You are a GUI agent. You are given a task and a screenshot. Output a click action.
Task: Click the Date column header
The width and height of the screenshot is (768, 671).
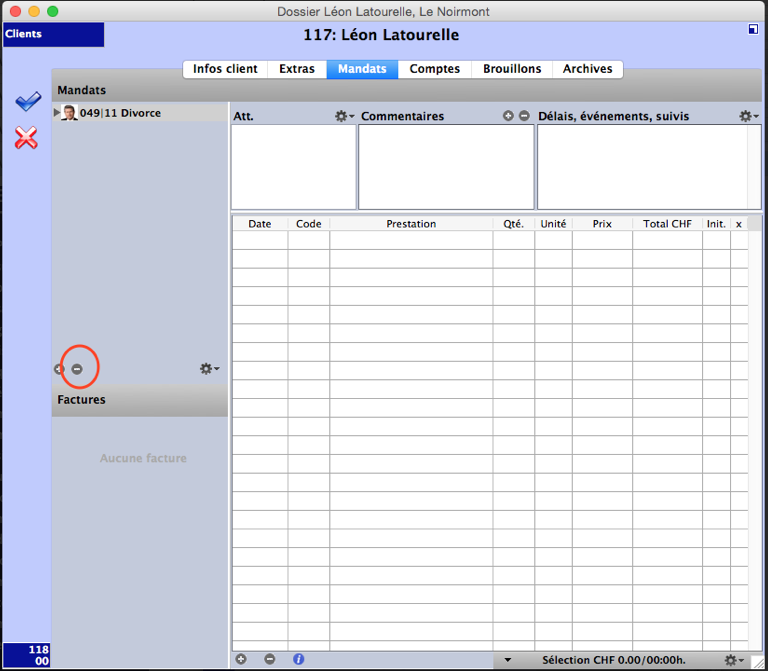click(260, 224)
